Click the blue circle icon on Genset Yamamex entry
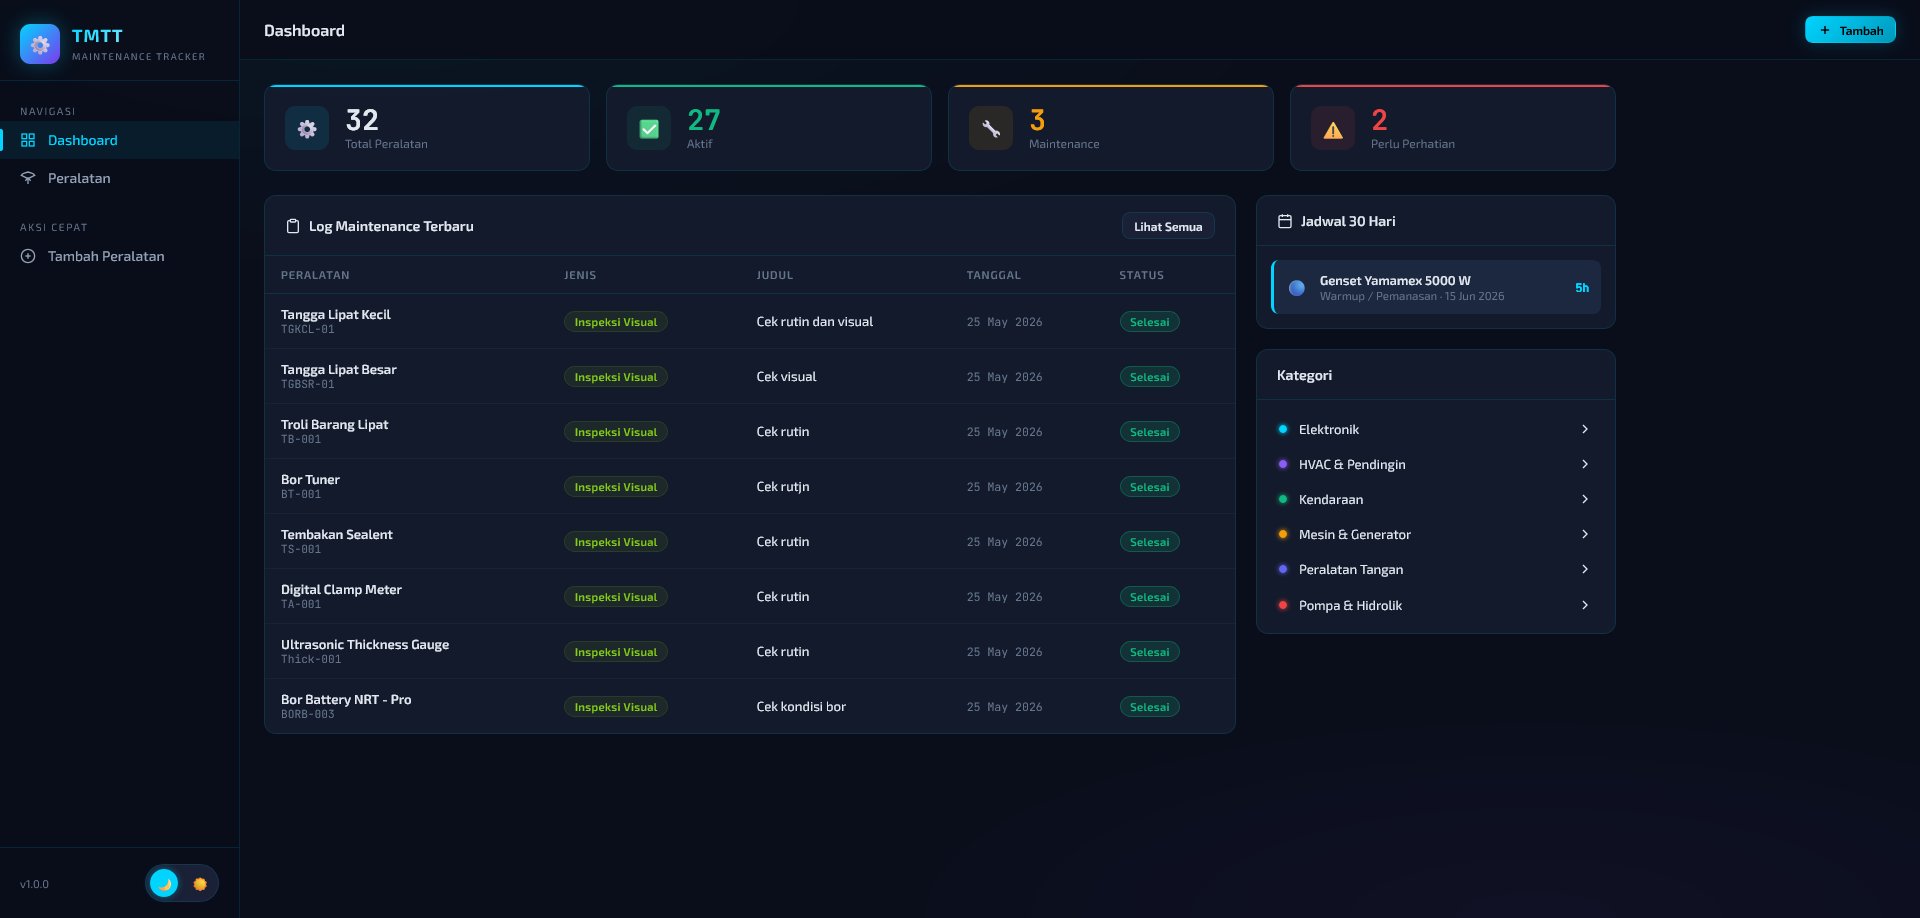 pyautogui.click(x=1297, y=288)
